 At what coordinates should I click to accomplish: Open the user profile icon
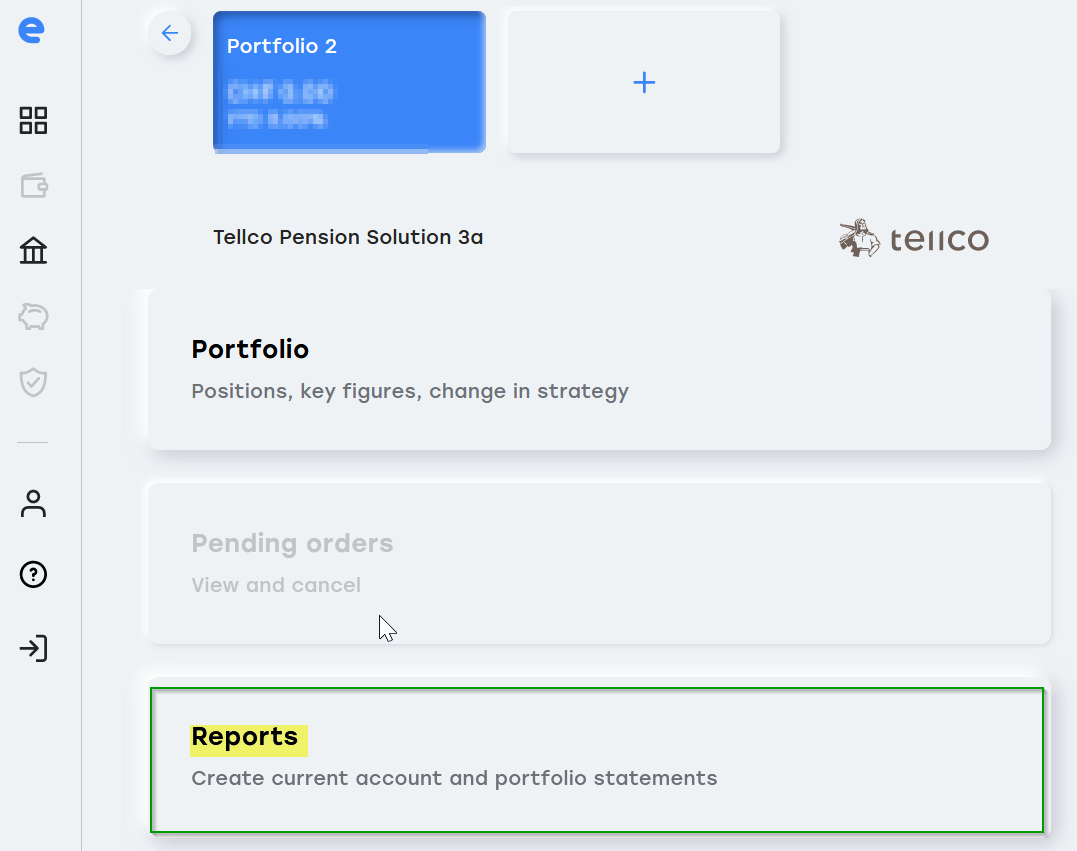click(x=33, y=503)
